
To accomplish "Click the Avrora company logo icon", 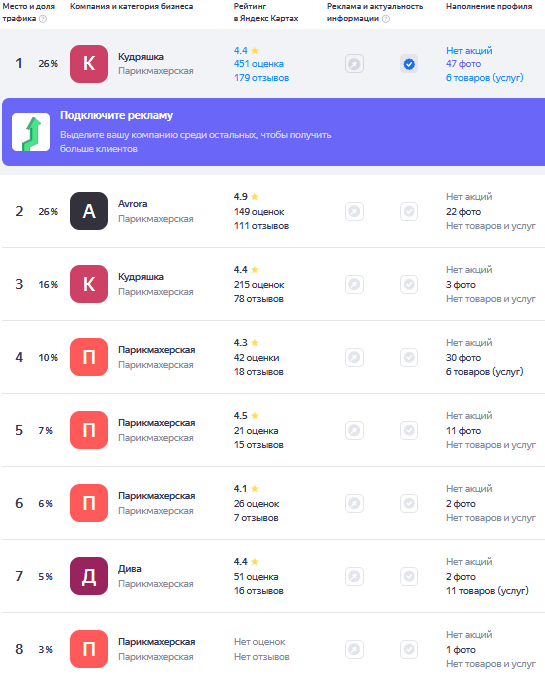I will 89,211.
